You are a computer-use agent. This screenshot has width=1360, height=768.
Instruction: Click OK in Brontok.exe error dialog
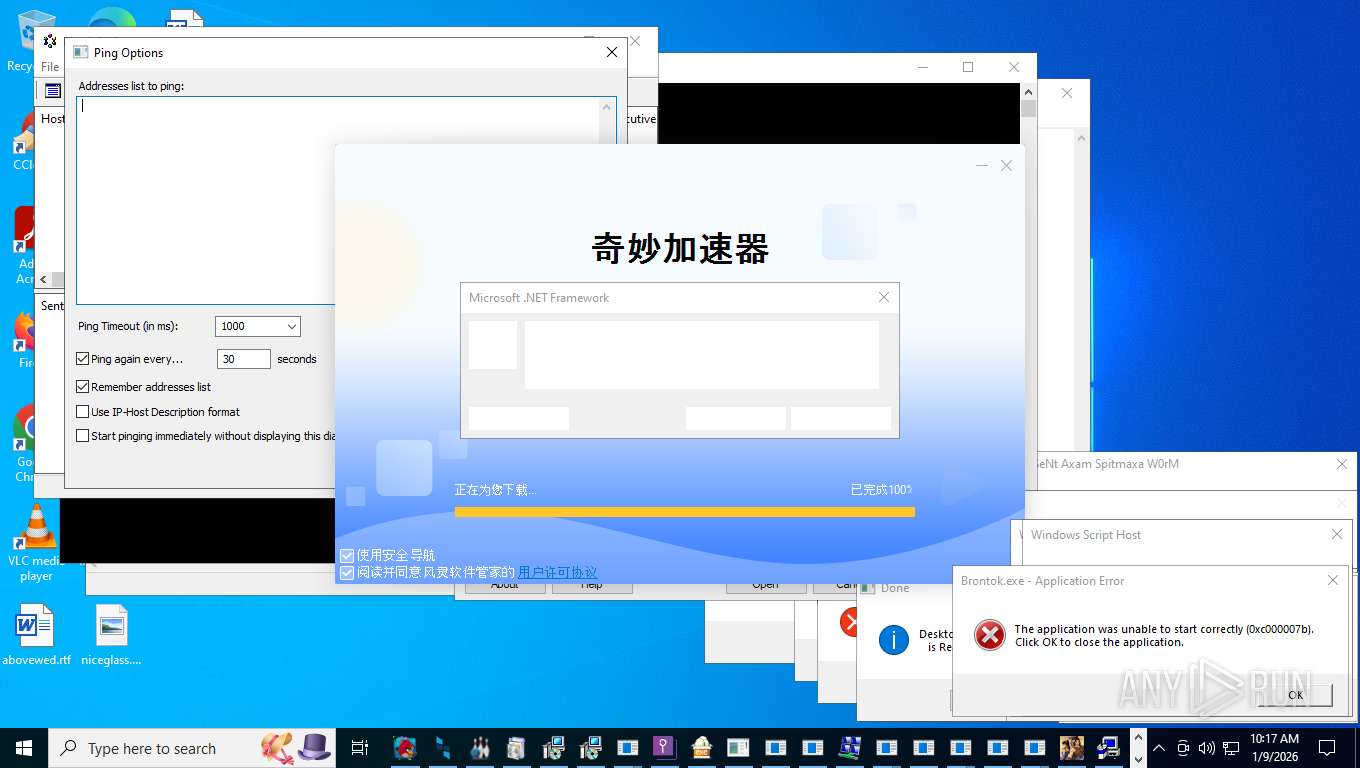point(1295,695)
